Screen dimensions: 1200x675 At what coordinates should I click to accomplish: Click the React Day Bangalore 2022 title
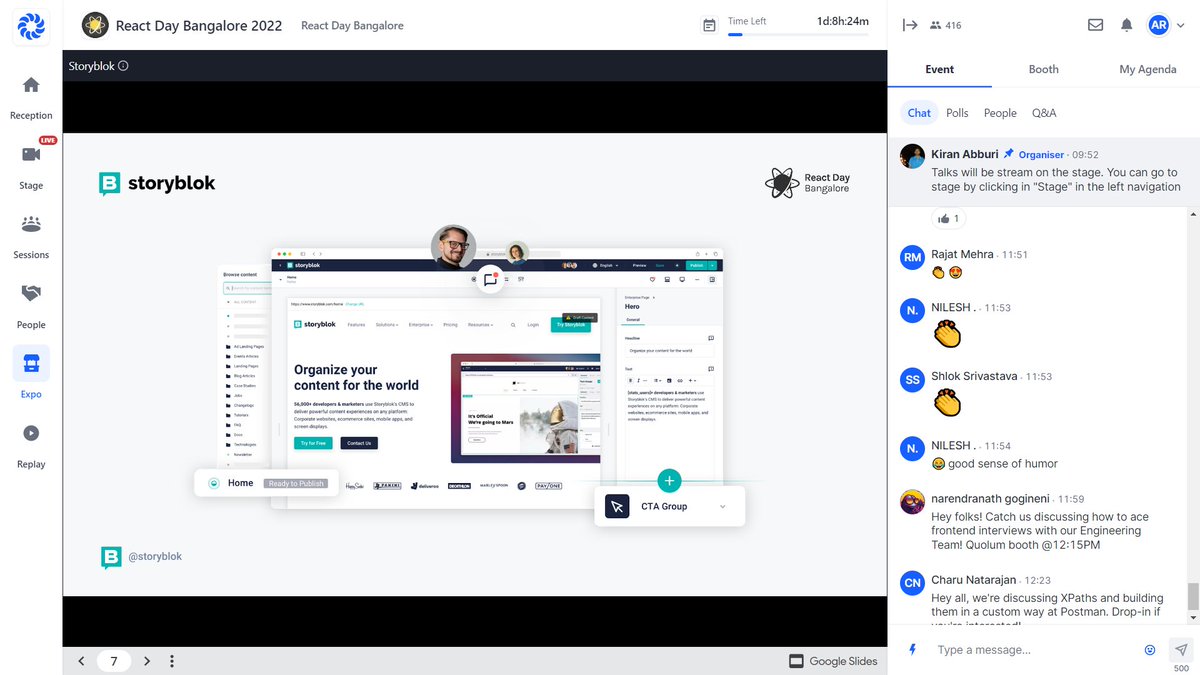(x=199, y=25)
